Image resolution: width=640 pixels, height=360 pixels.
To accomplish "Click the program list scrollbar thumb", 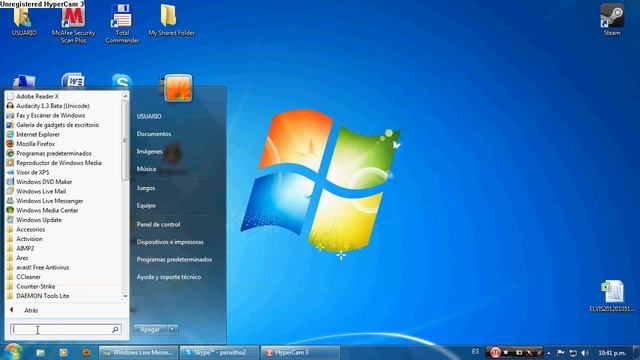I will [x=125, y=140].
